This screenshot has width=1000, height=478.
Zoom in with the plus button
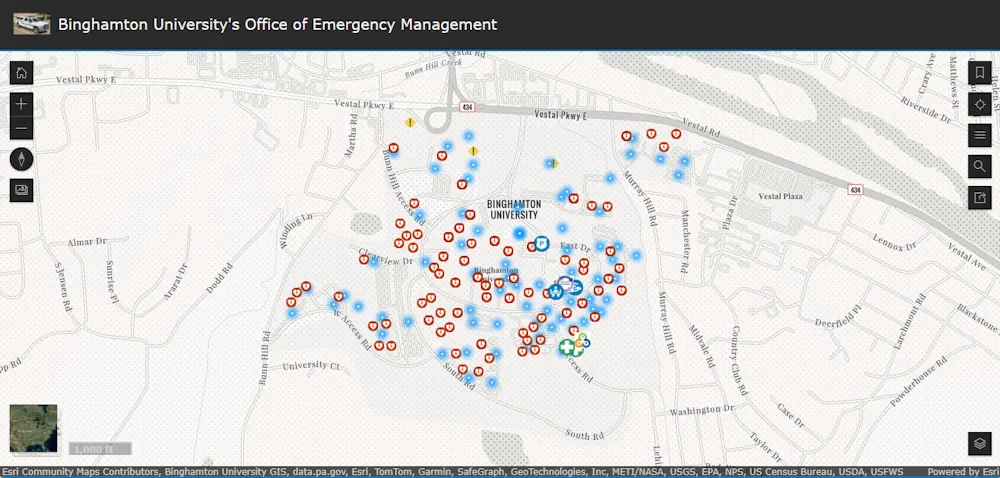coord(21,104)
